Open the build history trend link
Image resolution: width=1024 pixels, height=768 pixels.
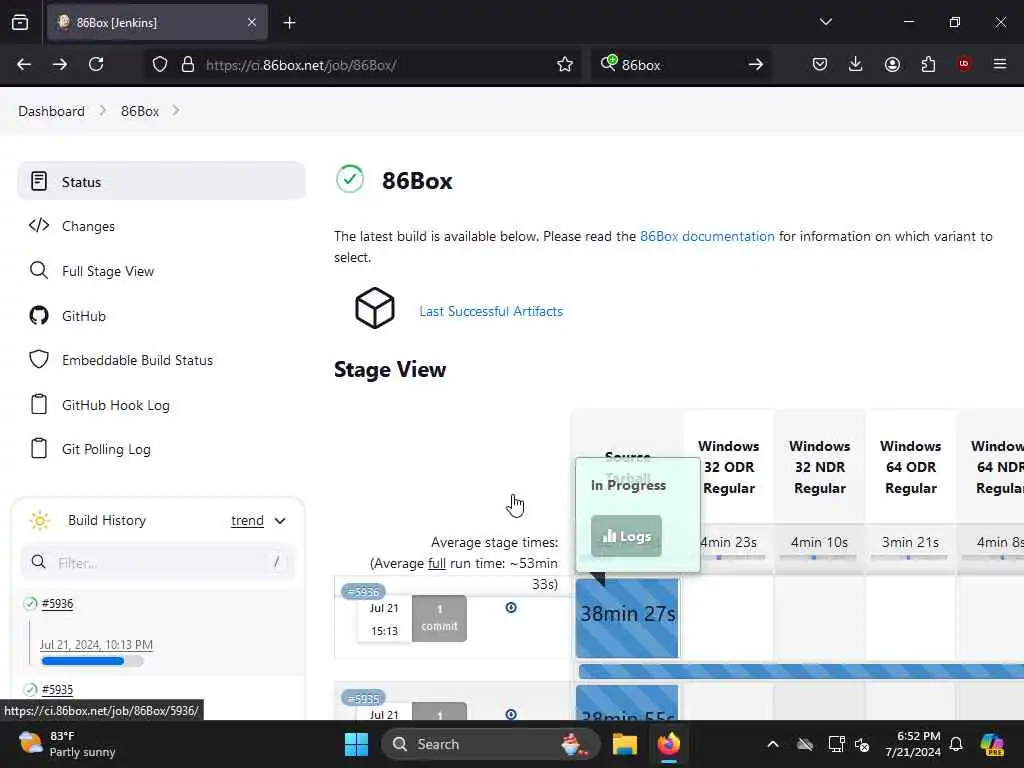(x=248, y=520)
